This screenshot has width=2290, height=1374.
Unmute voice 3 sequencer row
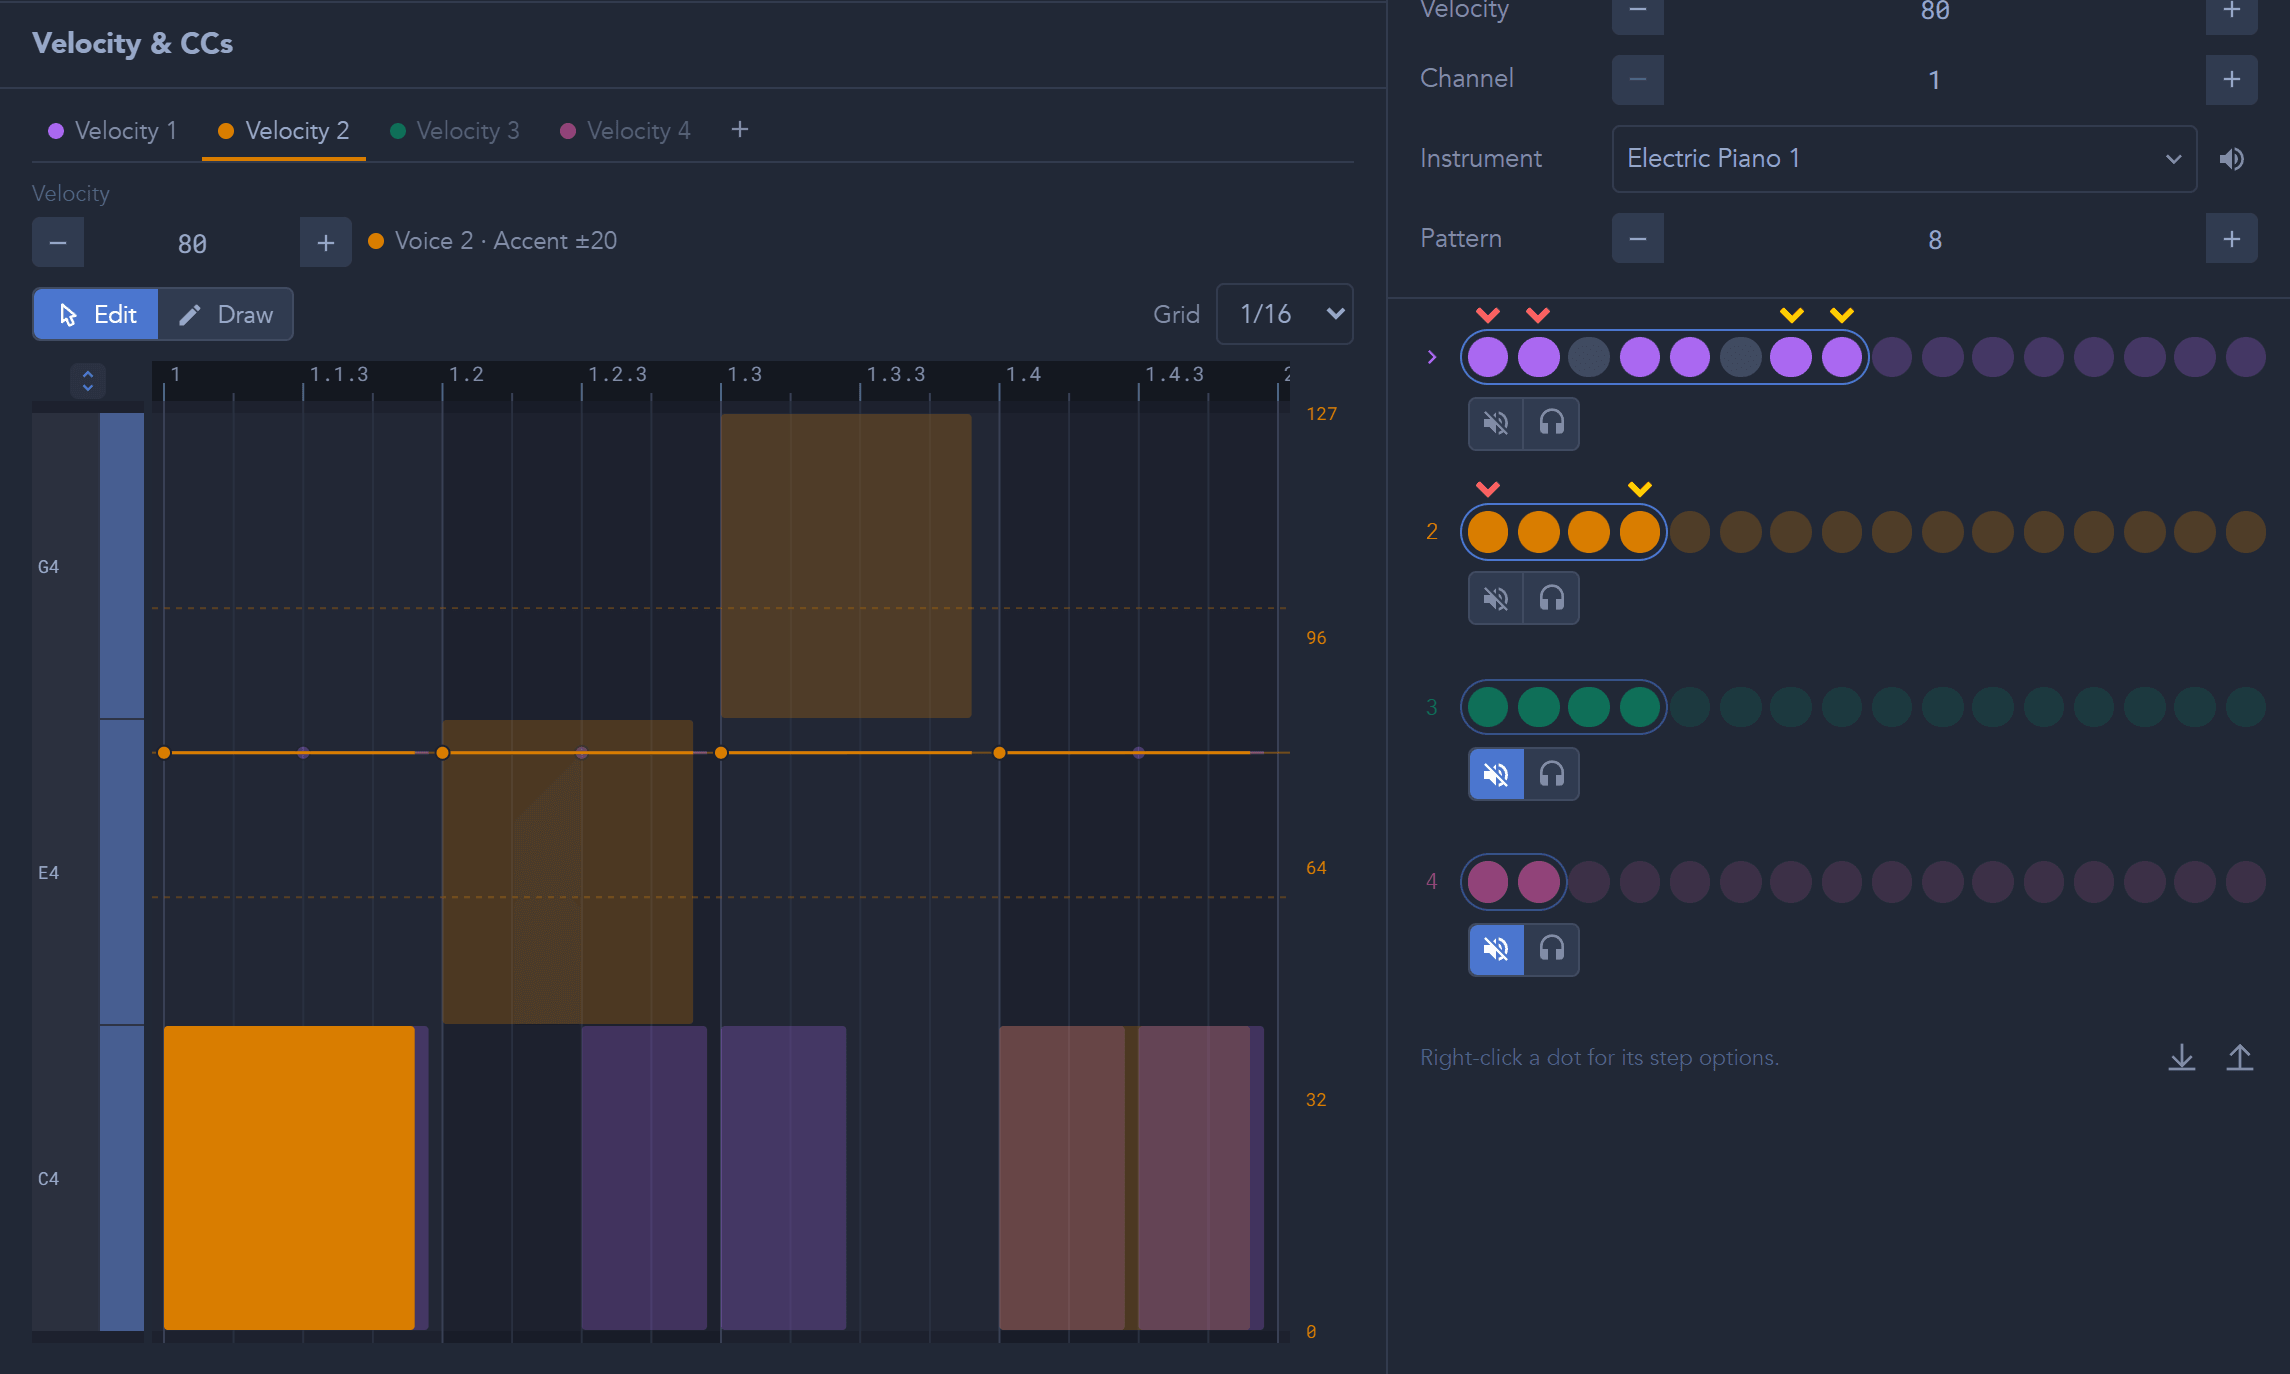point(1496,774)
